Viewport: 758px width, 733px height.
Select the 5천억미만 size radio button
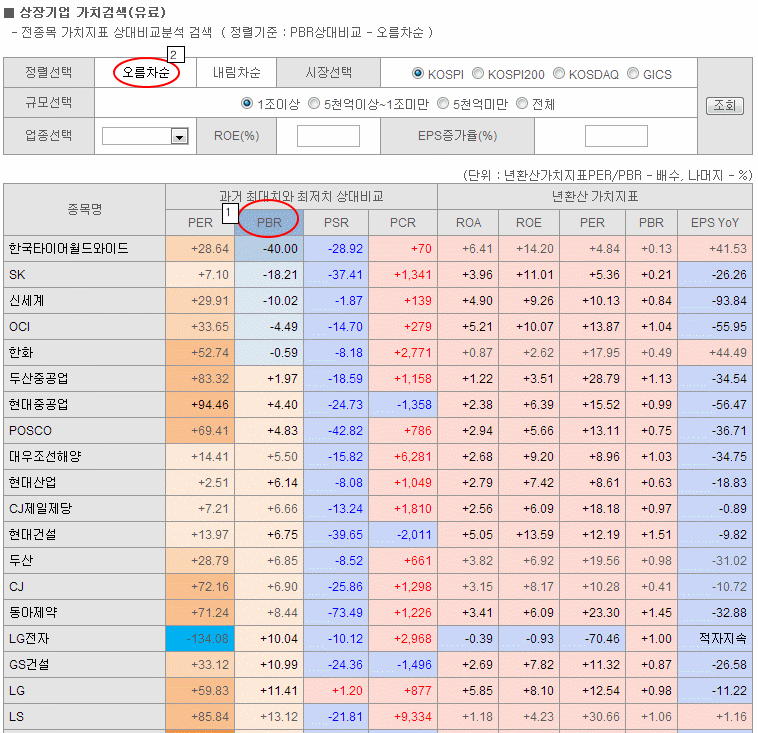pos(443,103)
